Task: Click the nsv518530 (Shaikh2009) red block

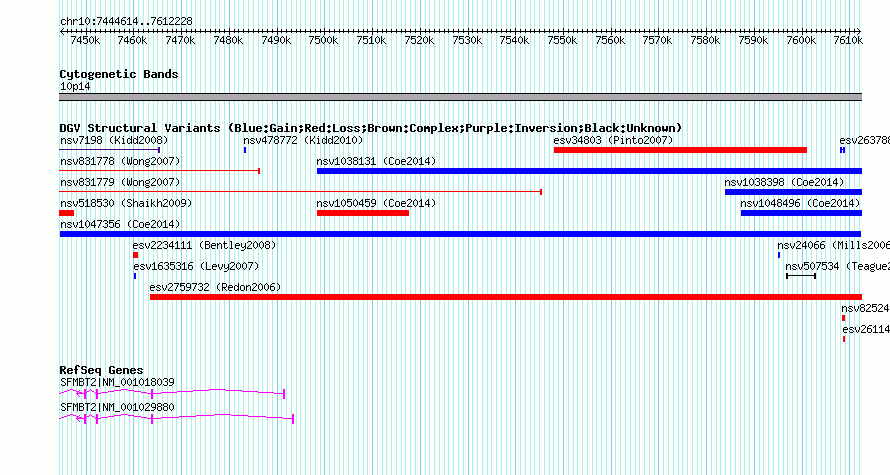Action: pyautogui.click(x=66, y=213)
